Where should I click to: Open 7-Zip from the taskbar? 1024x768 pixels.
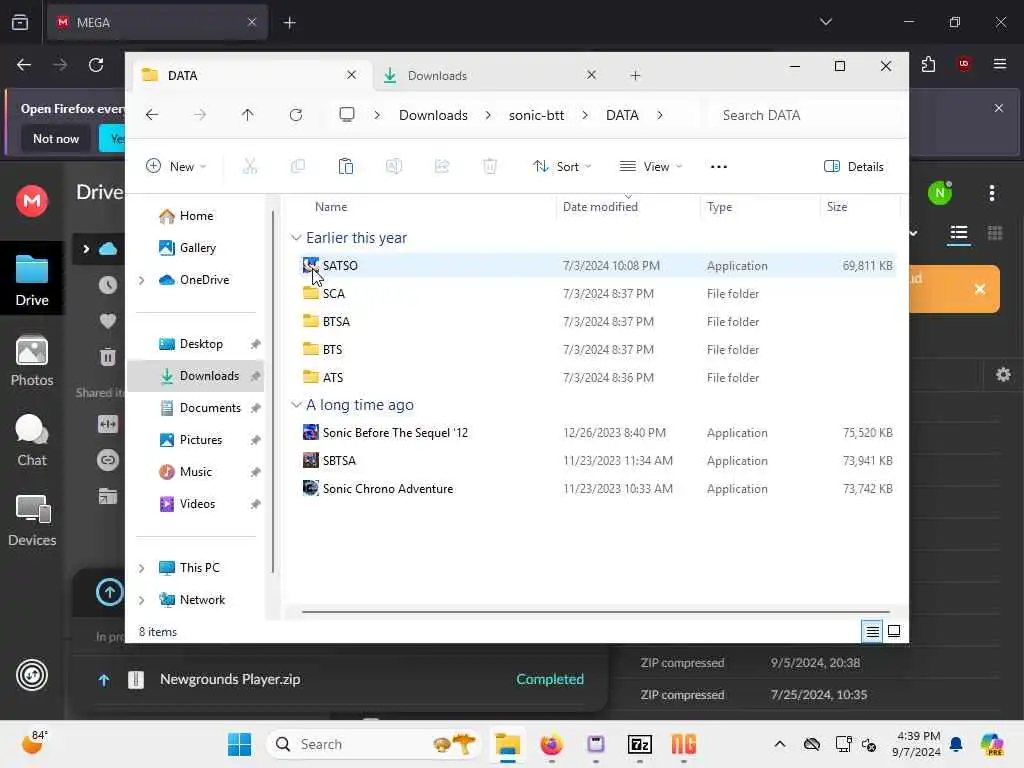639,744
